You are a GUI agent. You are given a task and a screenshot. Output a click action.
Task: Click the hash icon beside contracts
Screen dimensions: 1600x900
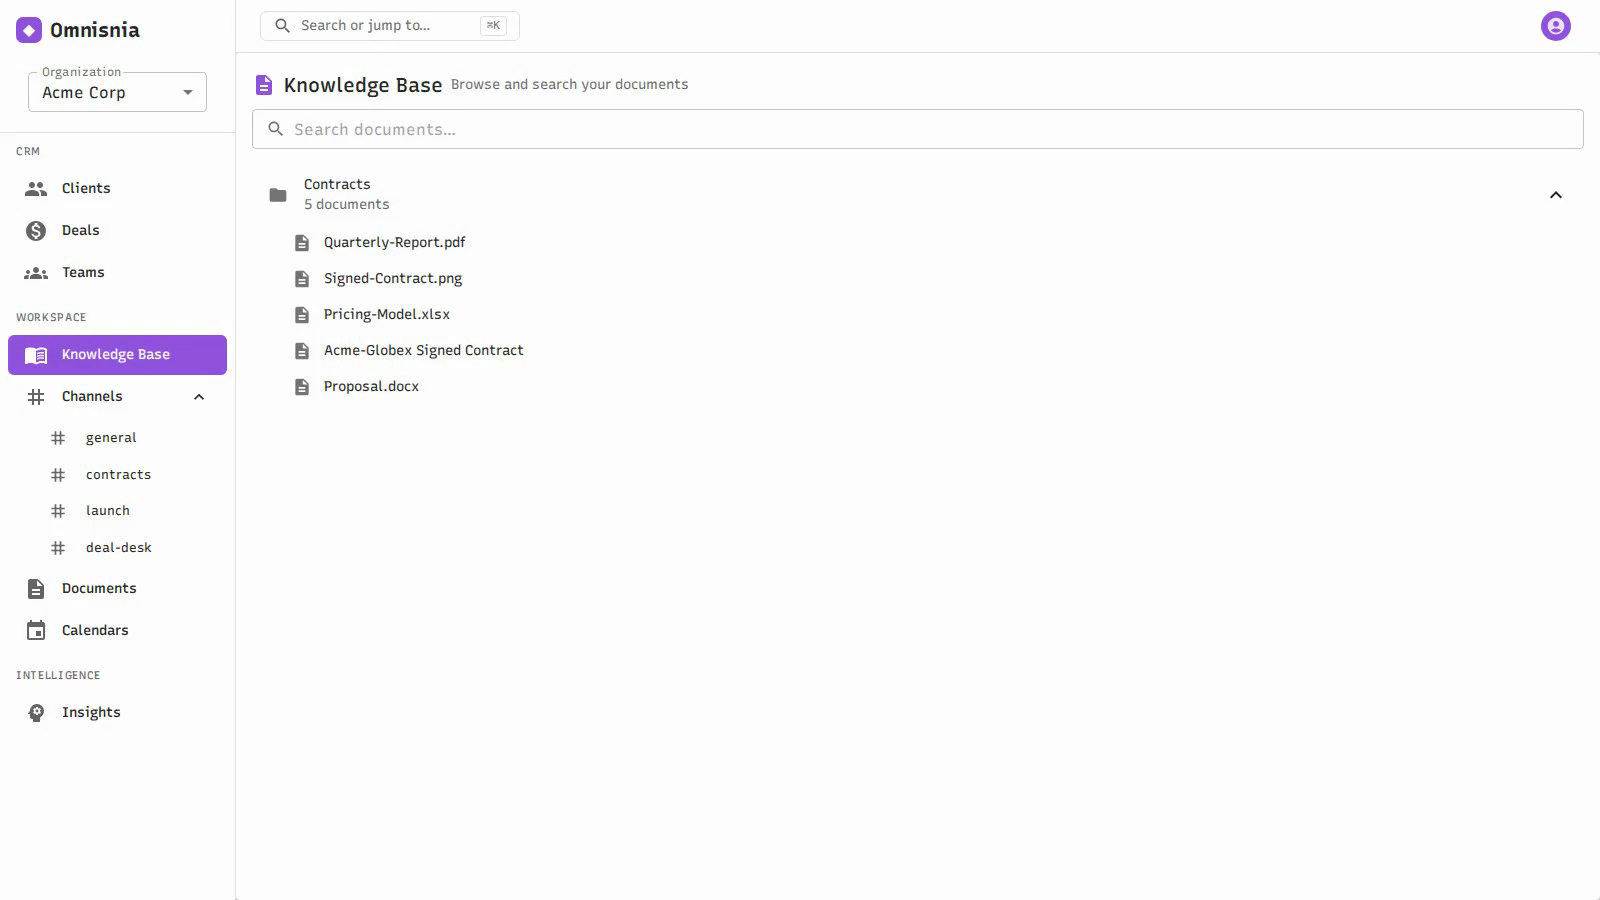pos(58,475)
